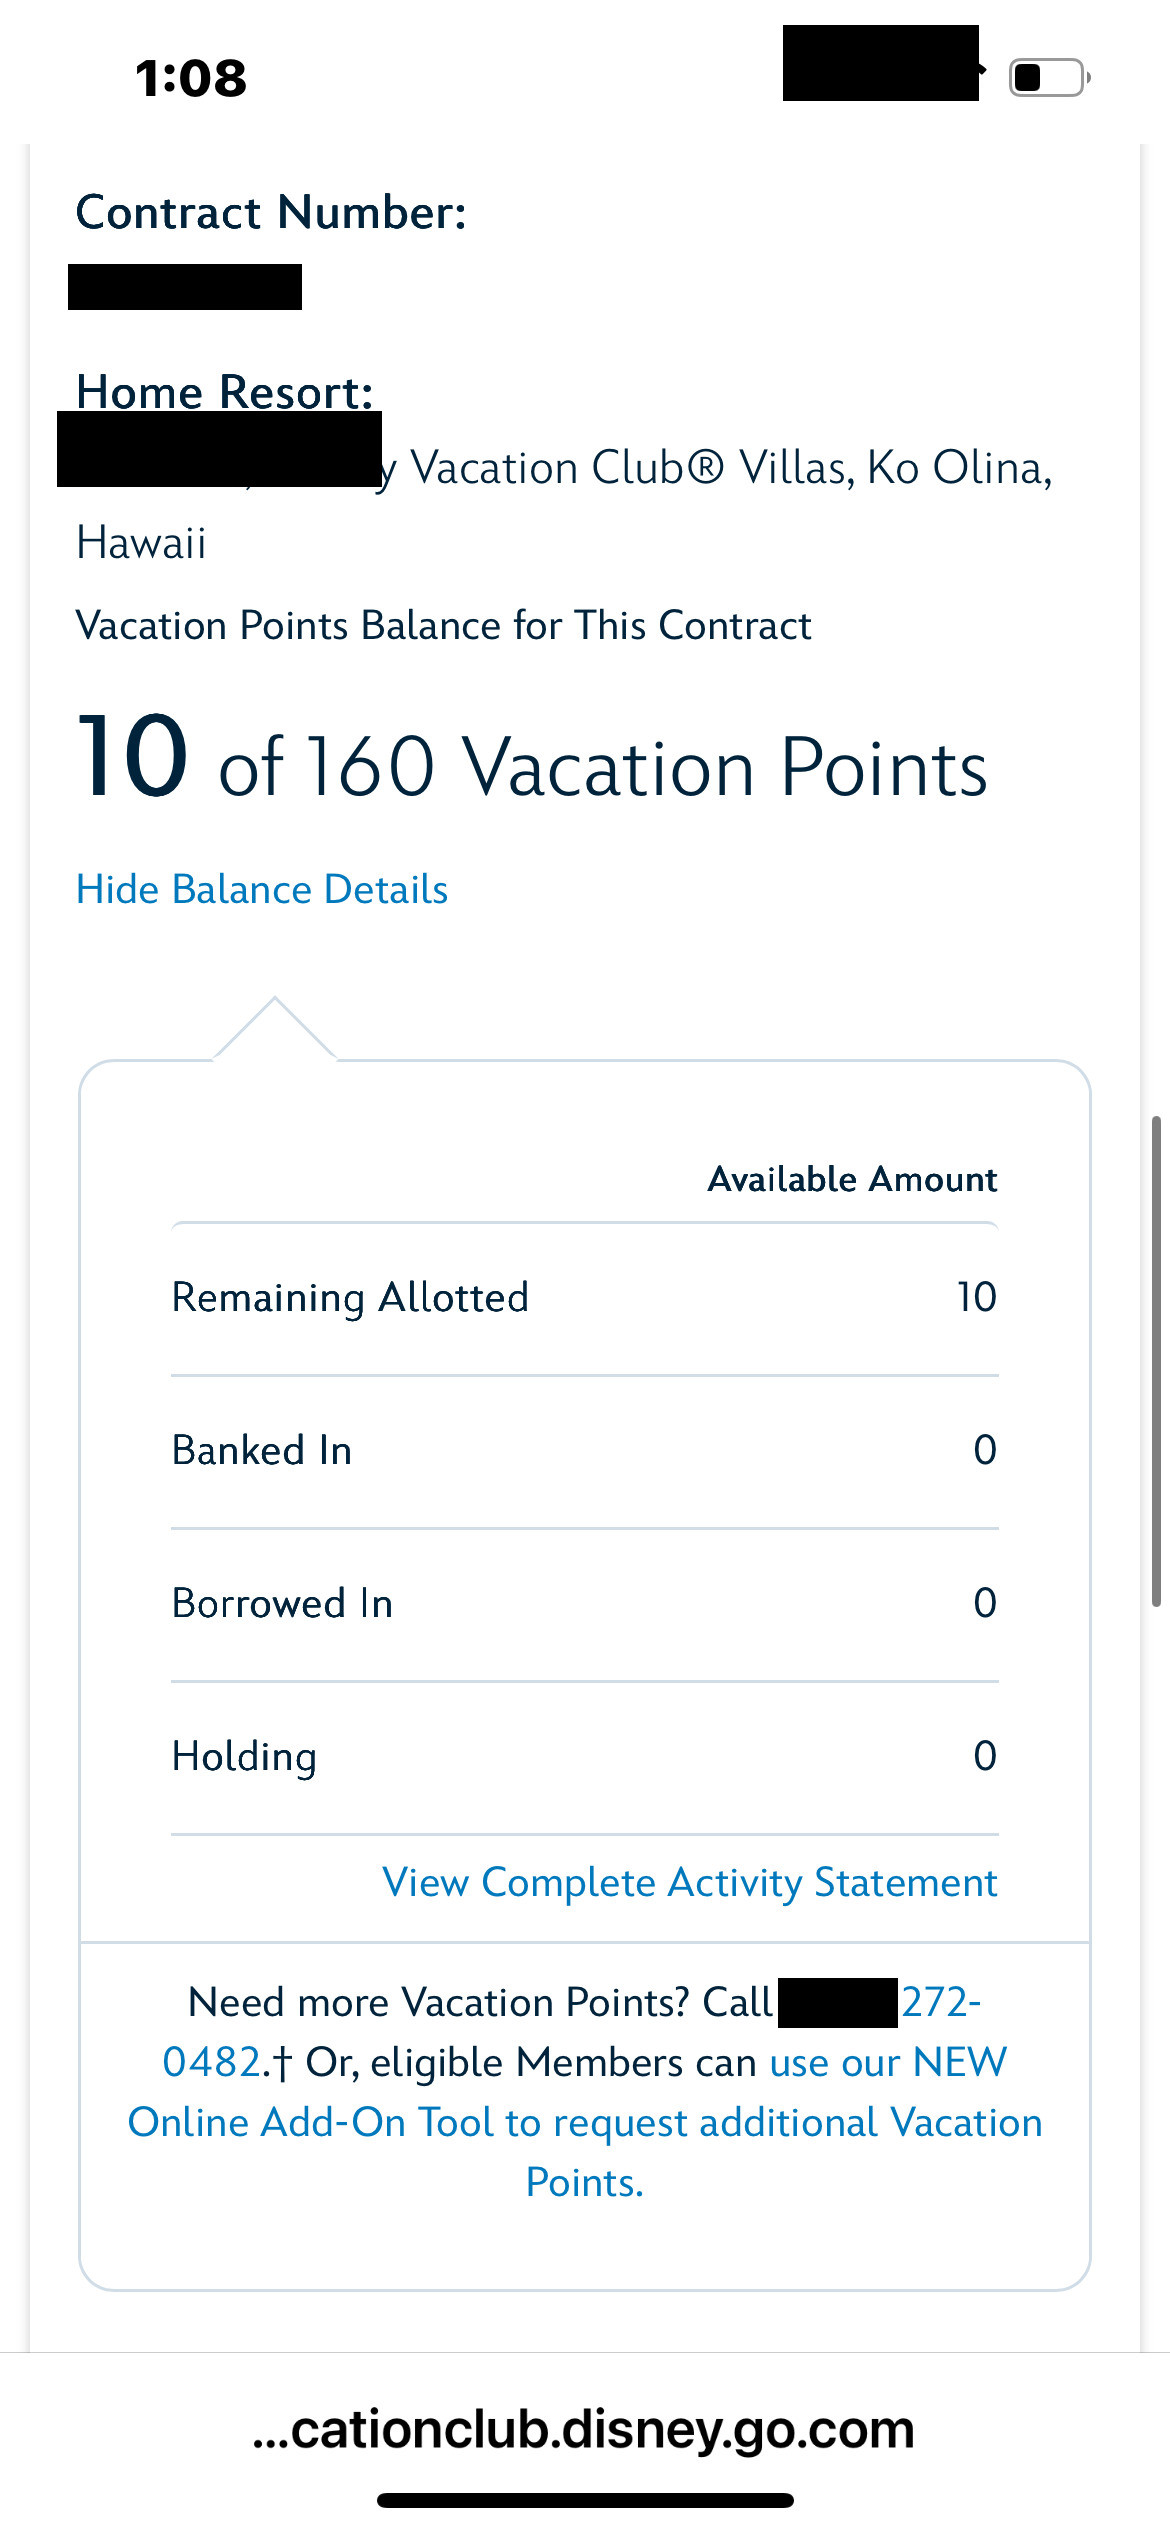
Task: Collapse details via Hide Balance Details
Action: coord(262,890)
